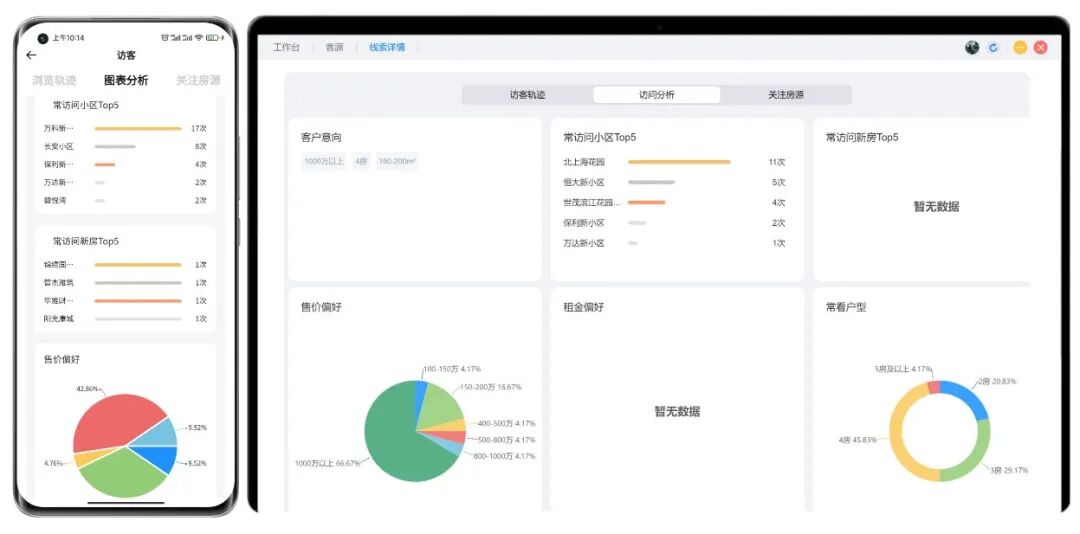This screenshot has width=1080, height=534.
Task: Click the 800-1000万 4.17% pie label
Action: tap(504, 456)
